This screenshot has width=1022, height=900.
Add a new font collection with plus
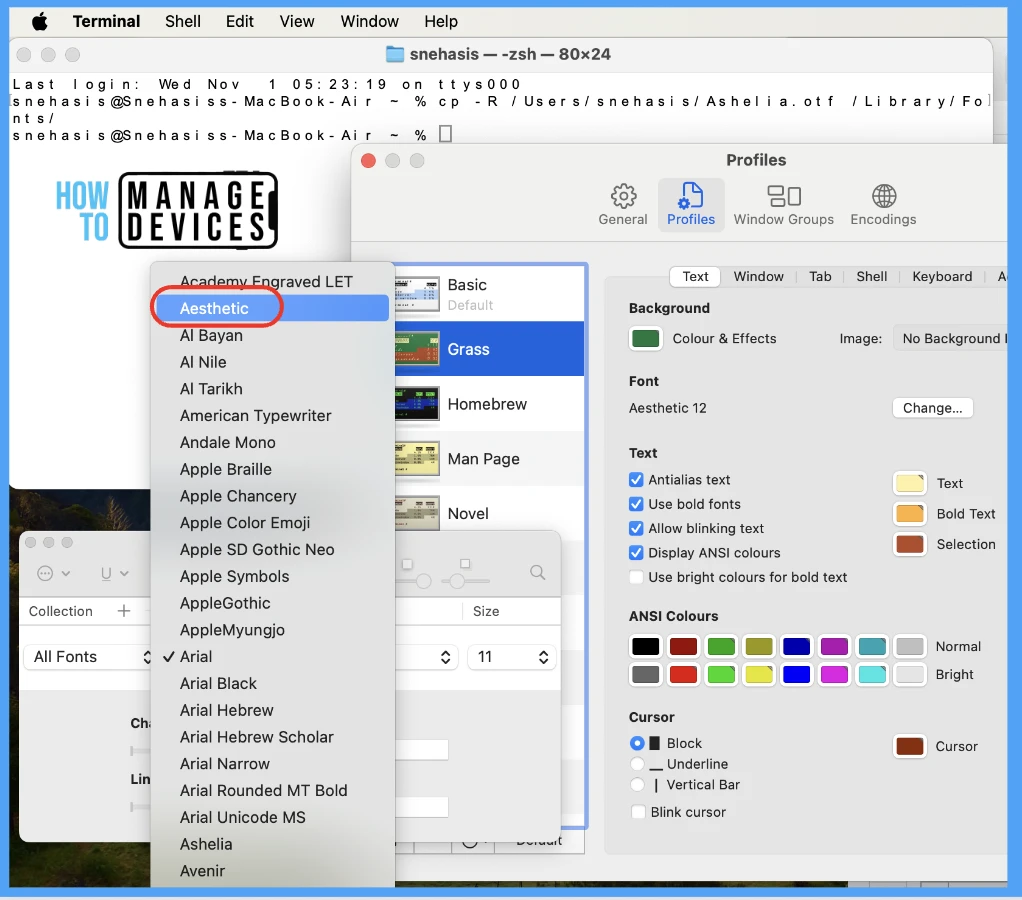tap(124, 611)
